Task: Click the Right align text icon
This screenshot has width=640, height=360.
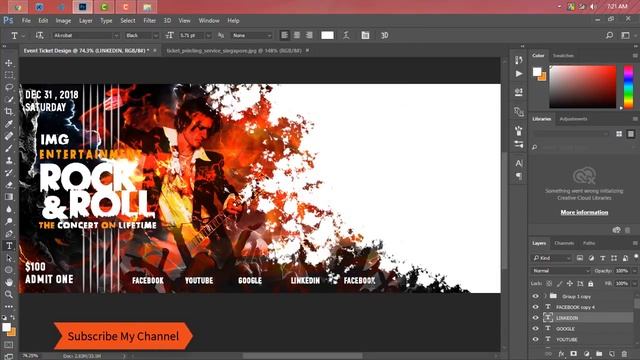Action: click(x=309, y=36)
